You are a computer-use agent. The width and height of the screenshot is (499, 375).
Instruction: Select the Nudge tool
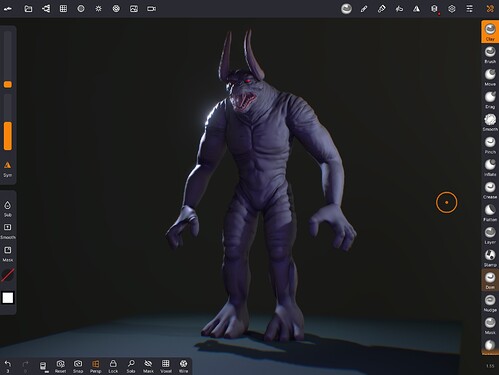click(x=490, y=303)
